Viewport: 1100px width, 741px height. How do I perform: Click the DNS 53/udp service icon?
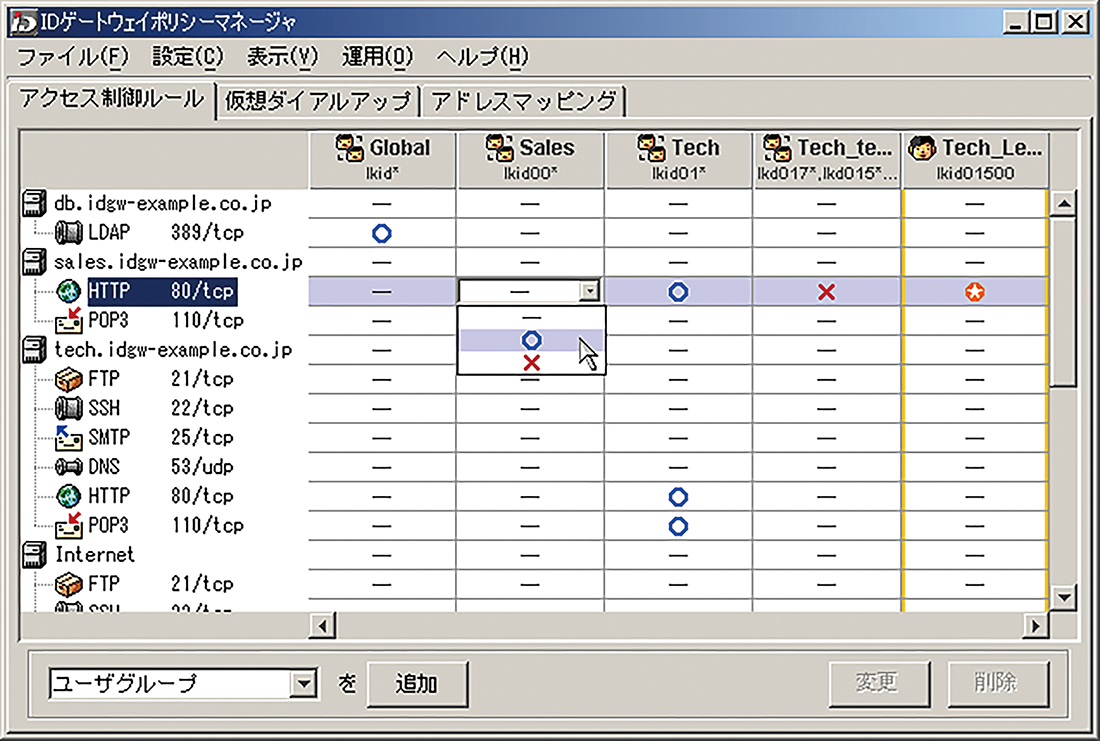point(68,467)
